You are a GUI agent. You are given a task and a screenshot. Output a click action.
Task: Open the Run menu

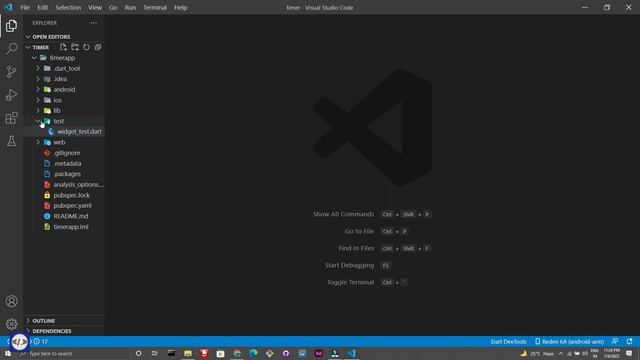[130, 7]
